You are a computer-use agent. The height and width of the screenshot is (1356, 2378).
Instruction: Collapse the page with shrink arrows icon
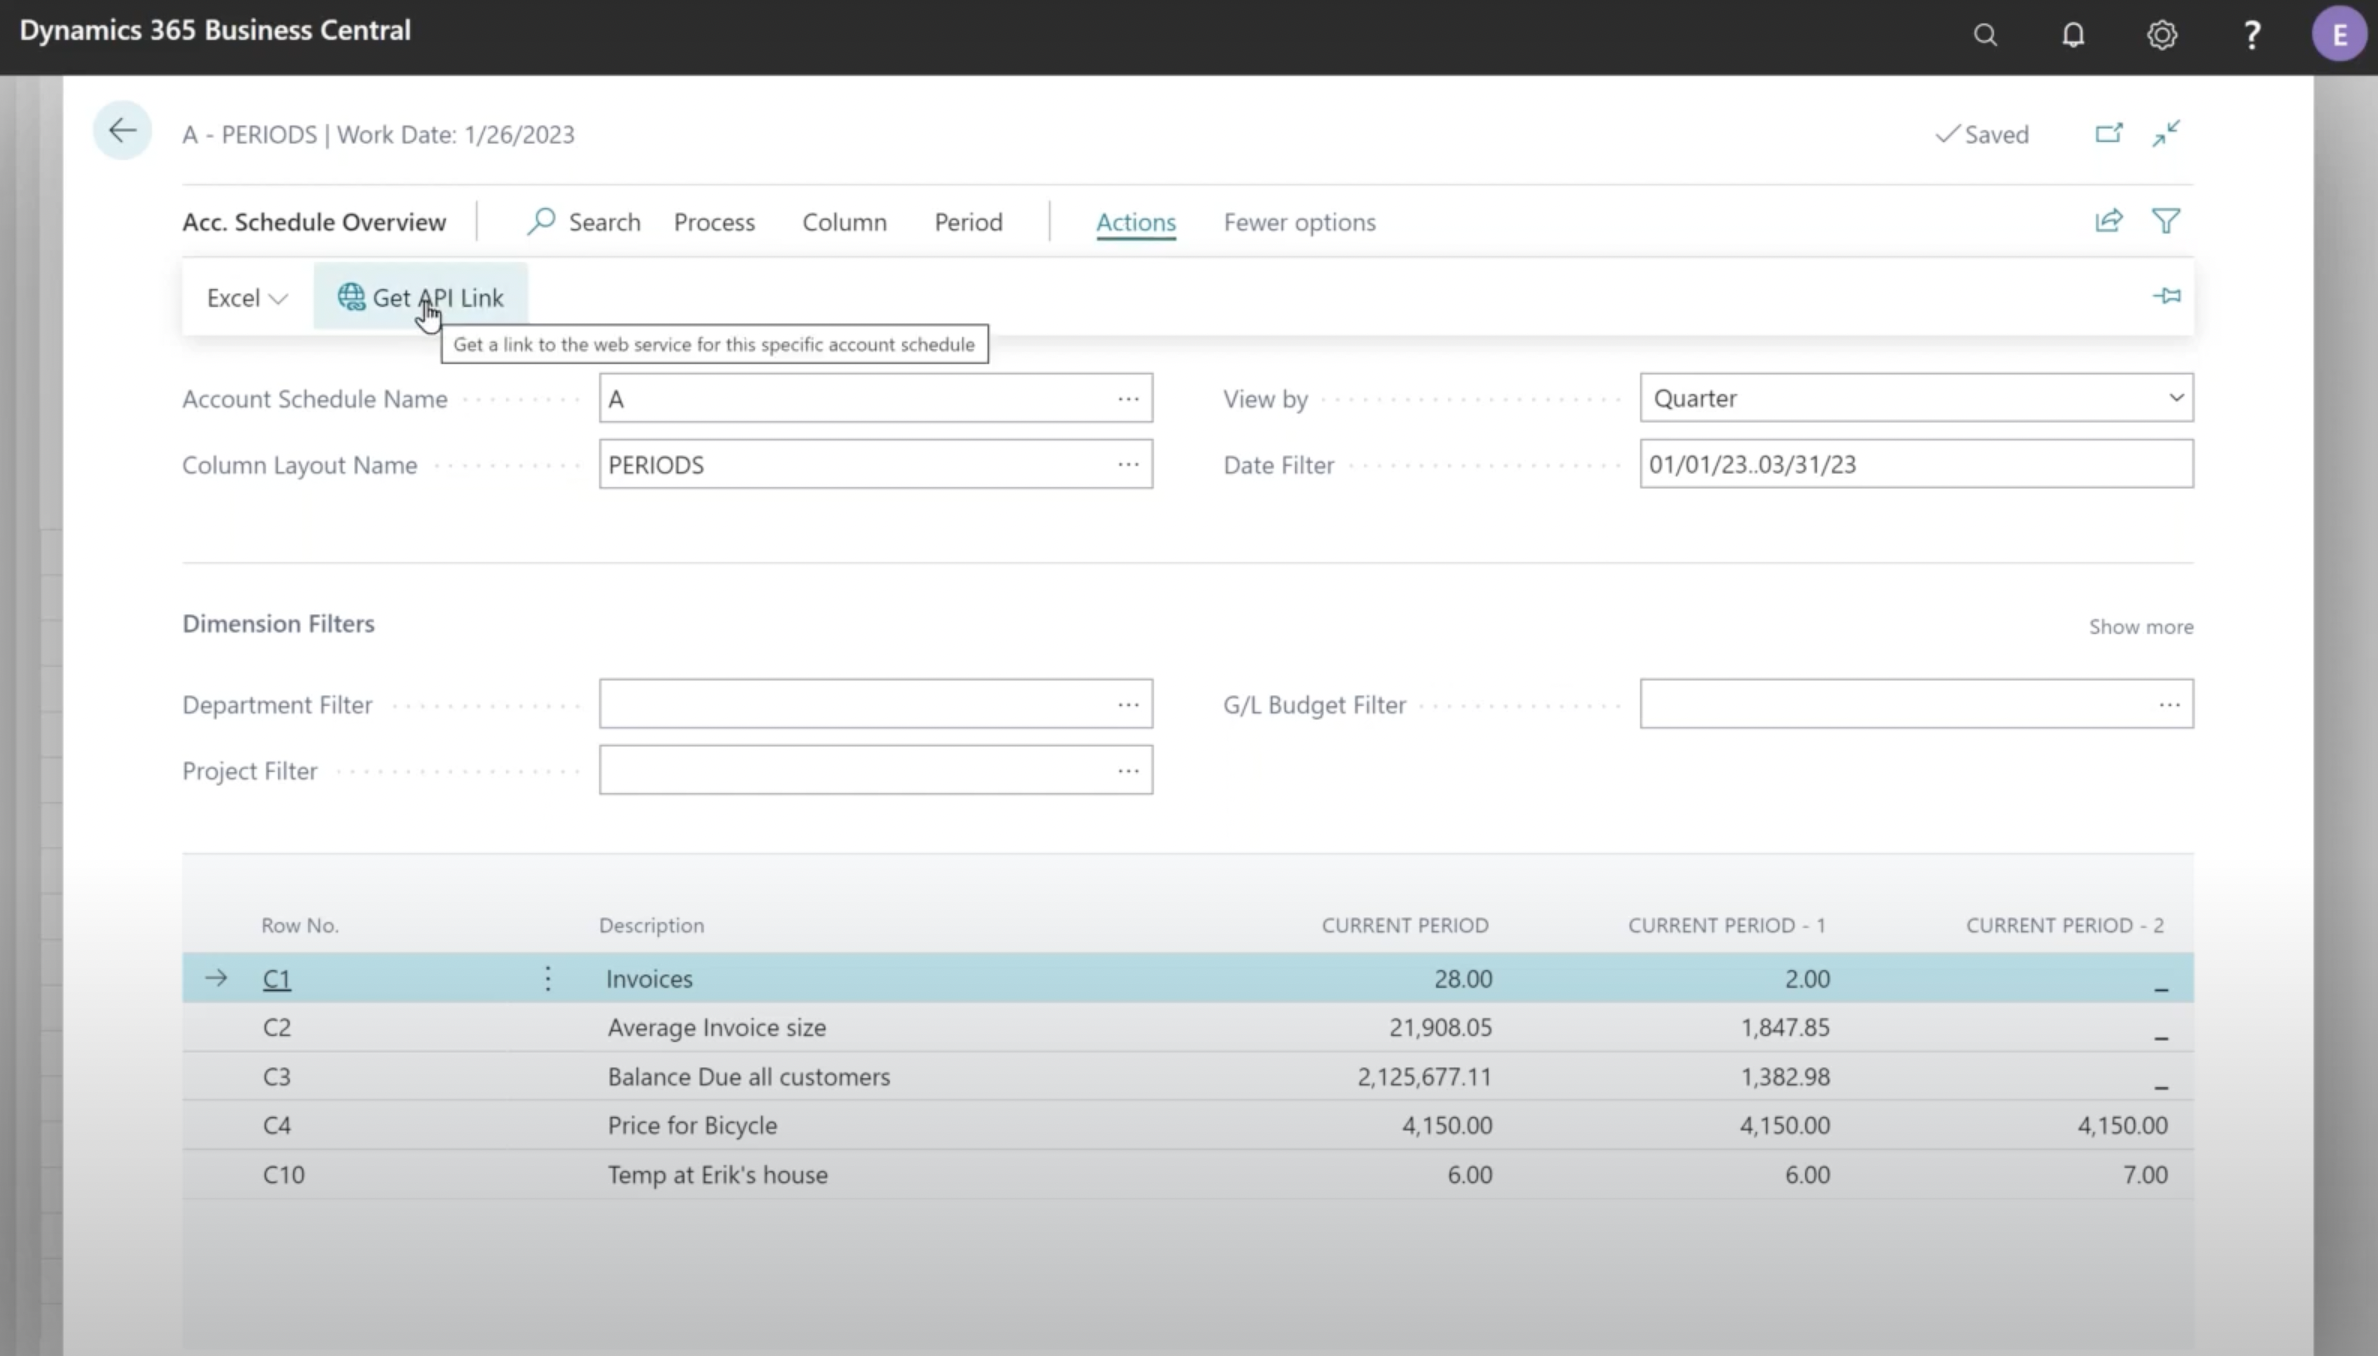[2166, 133]
